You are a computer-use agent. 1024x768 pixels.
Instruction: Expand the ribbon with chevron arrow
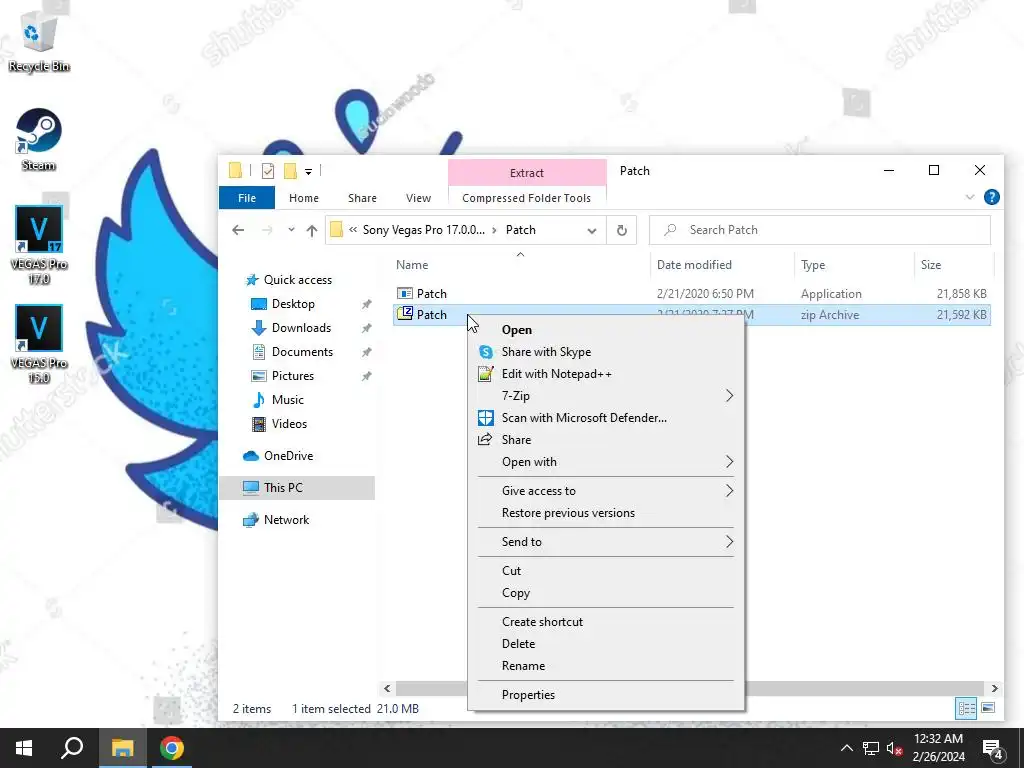click(970, 197)
